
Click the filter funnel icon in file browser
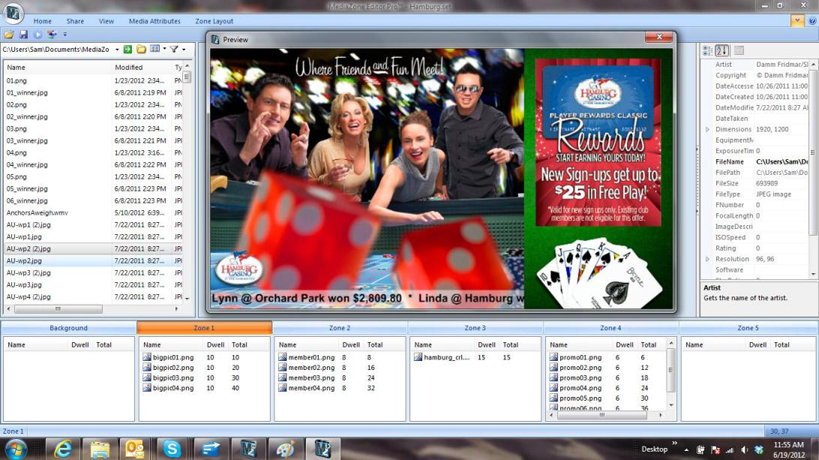[x=173, y=49]
